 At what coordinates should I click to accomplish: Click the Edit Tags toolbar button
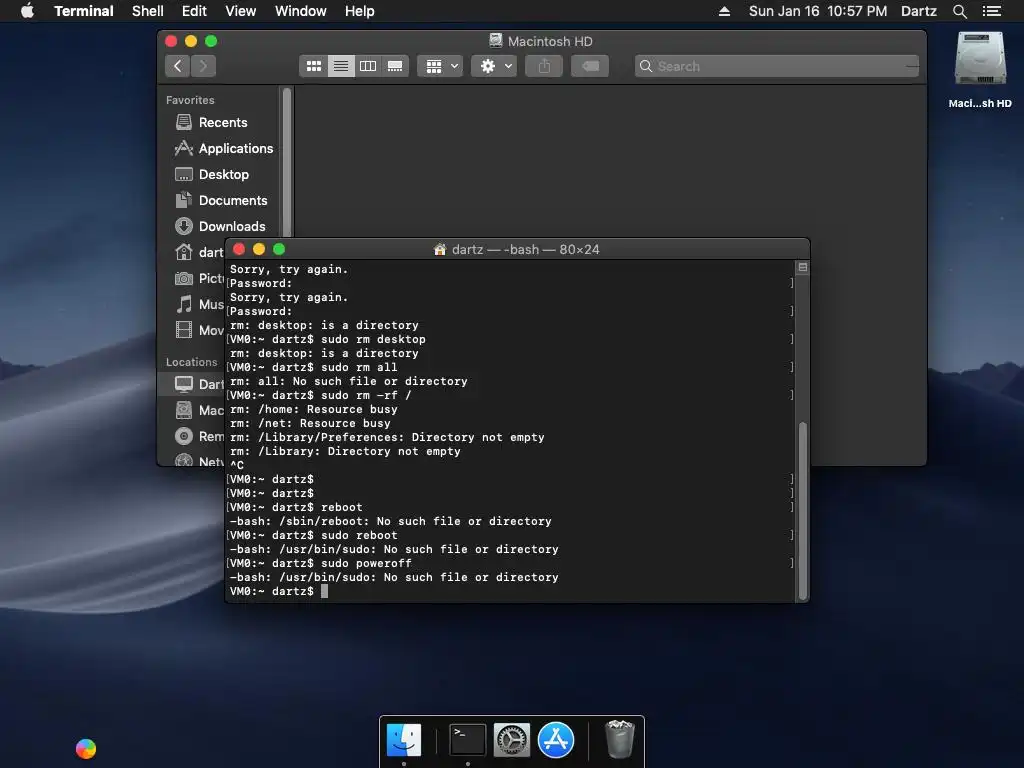(590, 66)
